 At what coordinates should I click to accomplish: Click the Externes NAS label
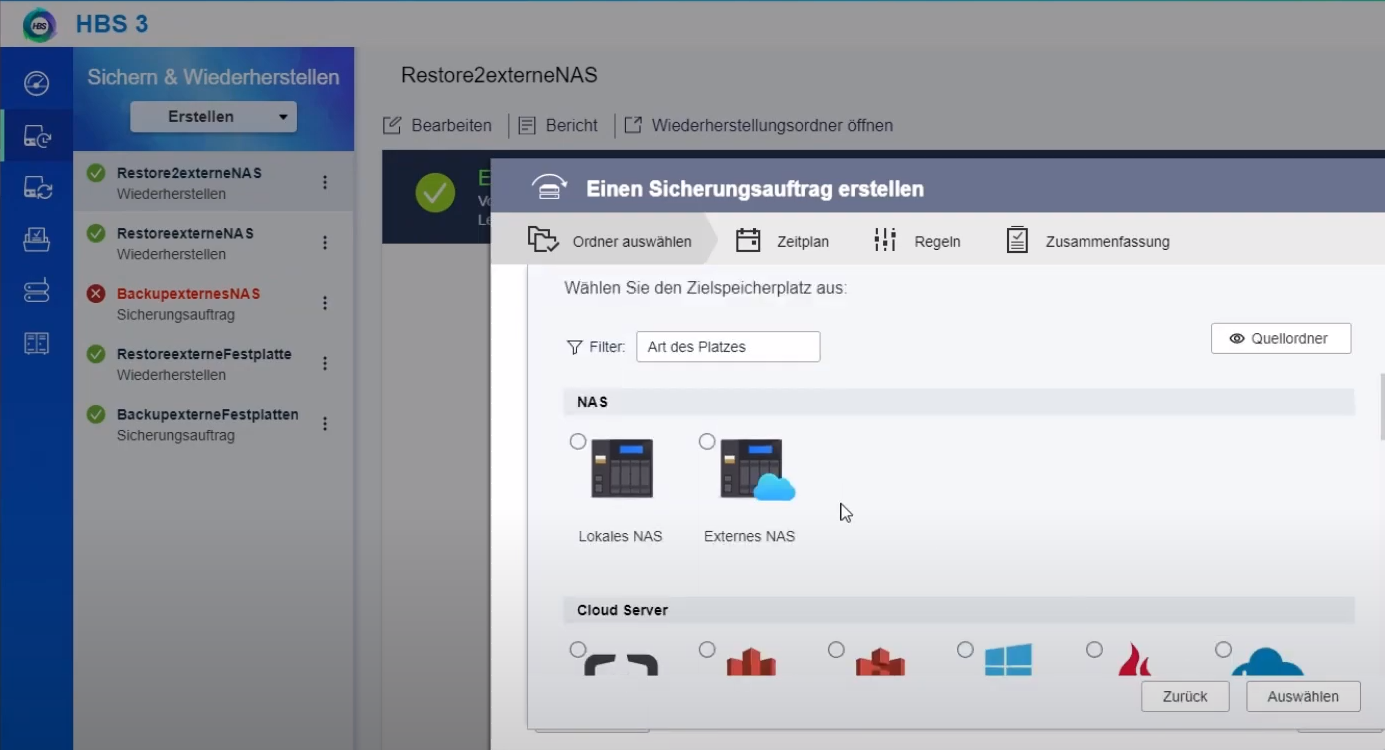[749, 536]
